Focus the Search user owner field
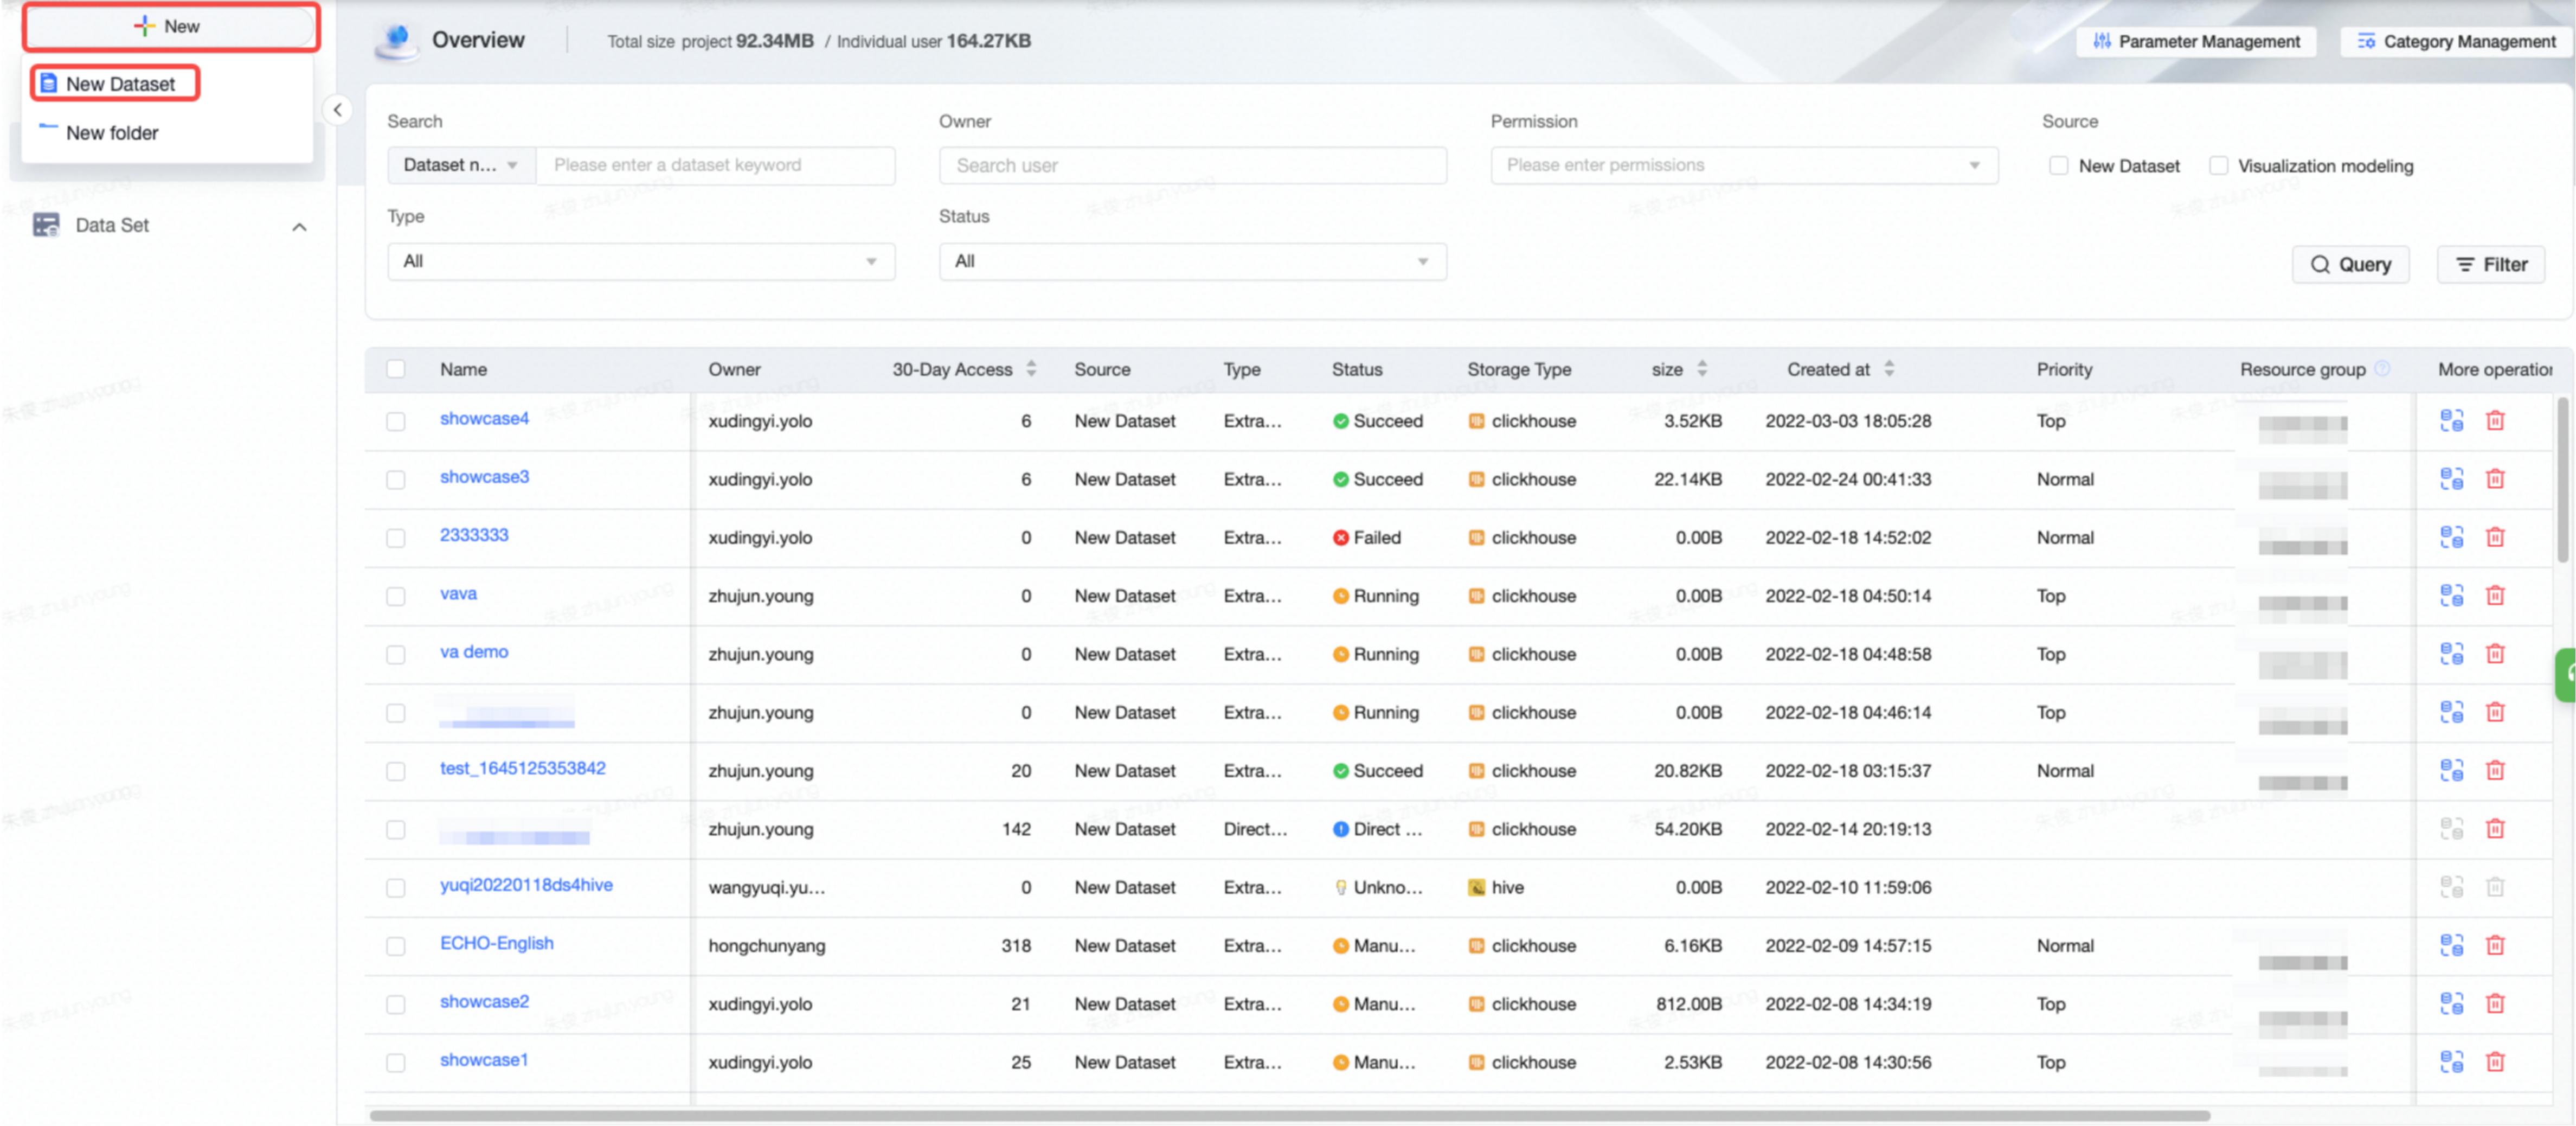Screen dimensions: 2576x1126 (x=1192, y=165)
